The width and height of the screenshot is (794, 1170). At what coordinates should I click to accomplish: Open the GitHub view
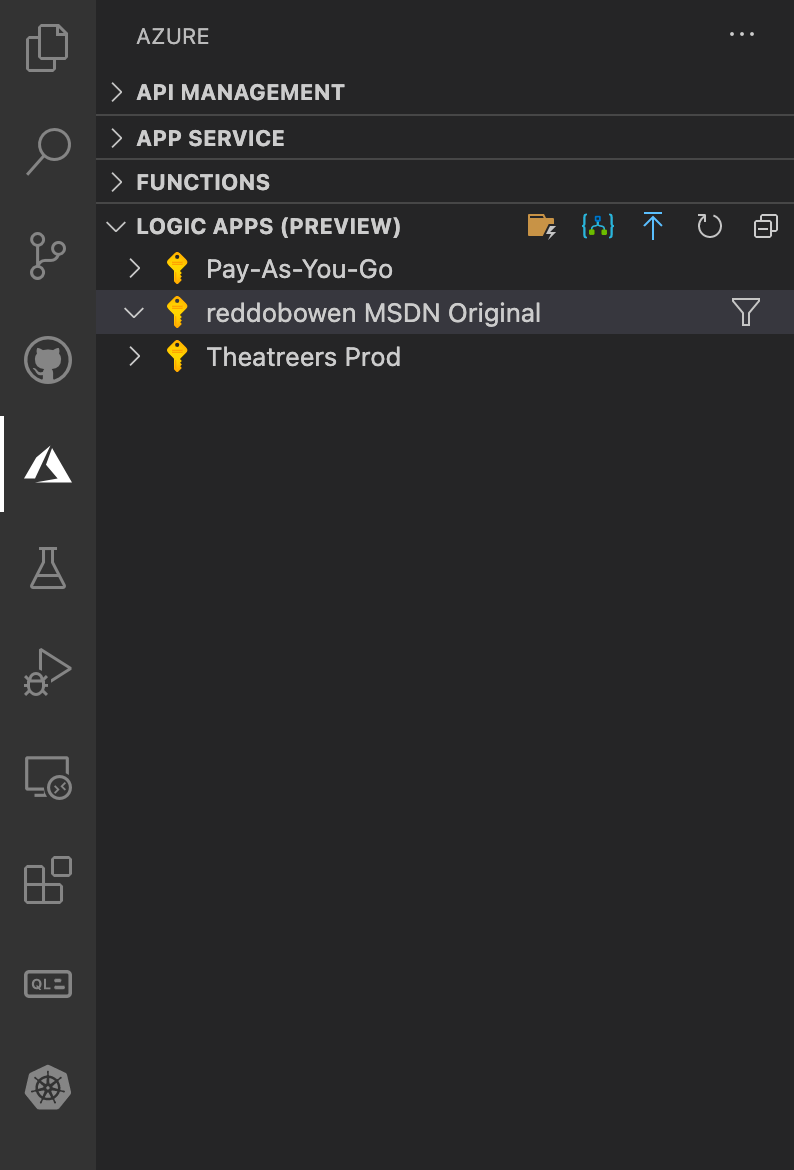pyautogui.click(x=47, y=361)
